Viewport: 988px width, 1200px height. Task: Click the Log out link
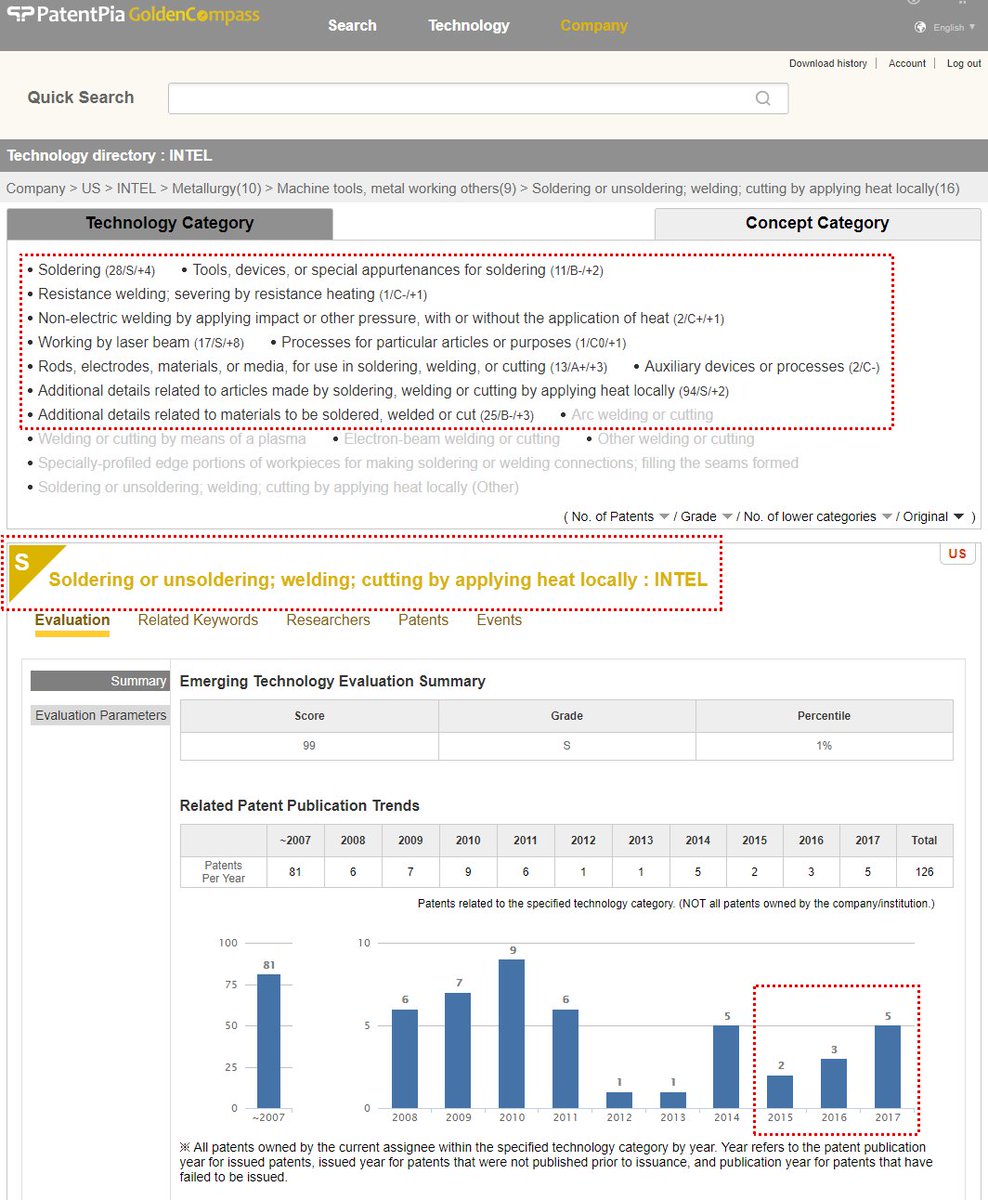(964, 63)
